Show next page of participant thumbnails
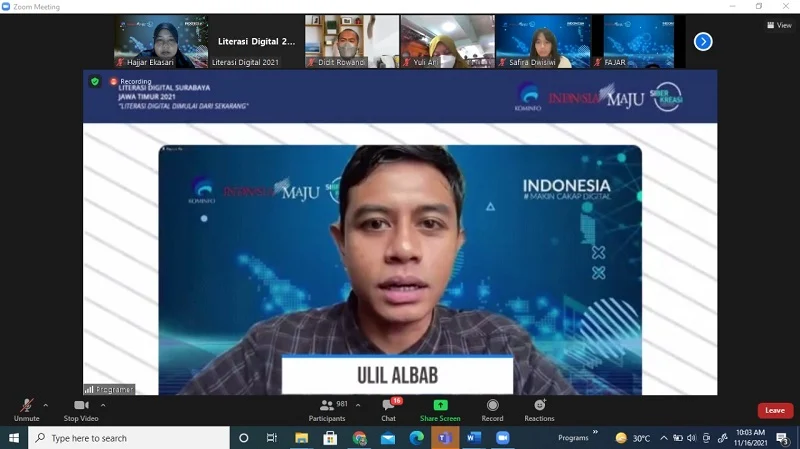Image resolution: width=800 pixels, height=449 pixels. pos(703,41)
